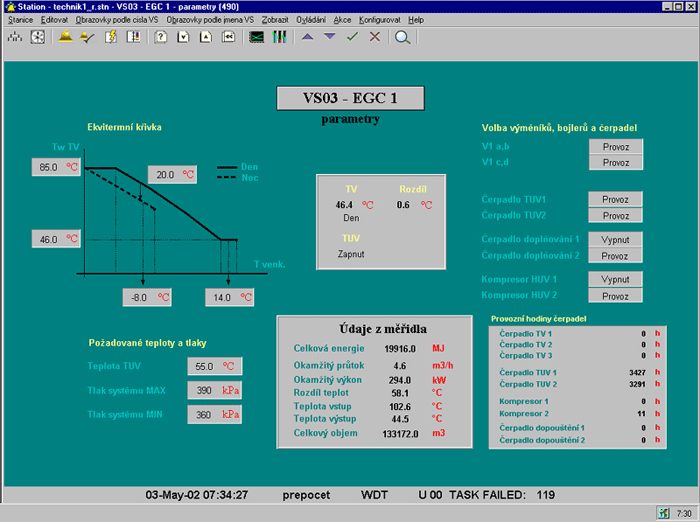The width and height of the screenshot is (700, 522).
Task: Click the Kompresor HUV 2 Provoz button
Action: click(615, 296)
